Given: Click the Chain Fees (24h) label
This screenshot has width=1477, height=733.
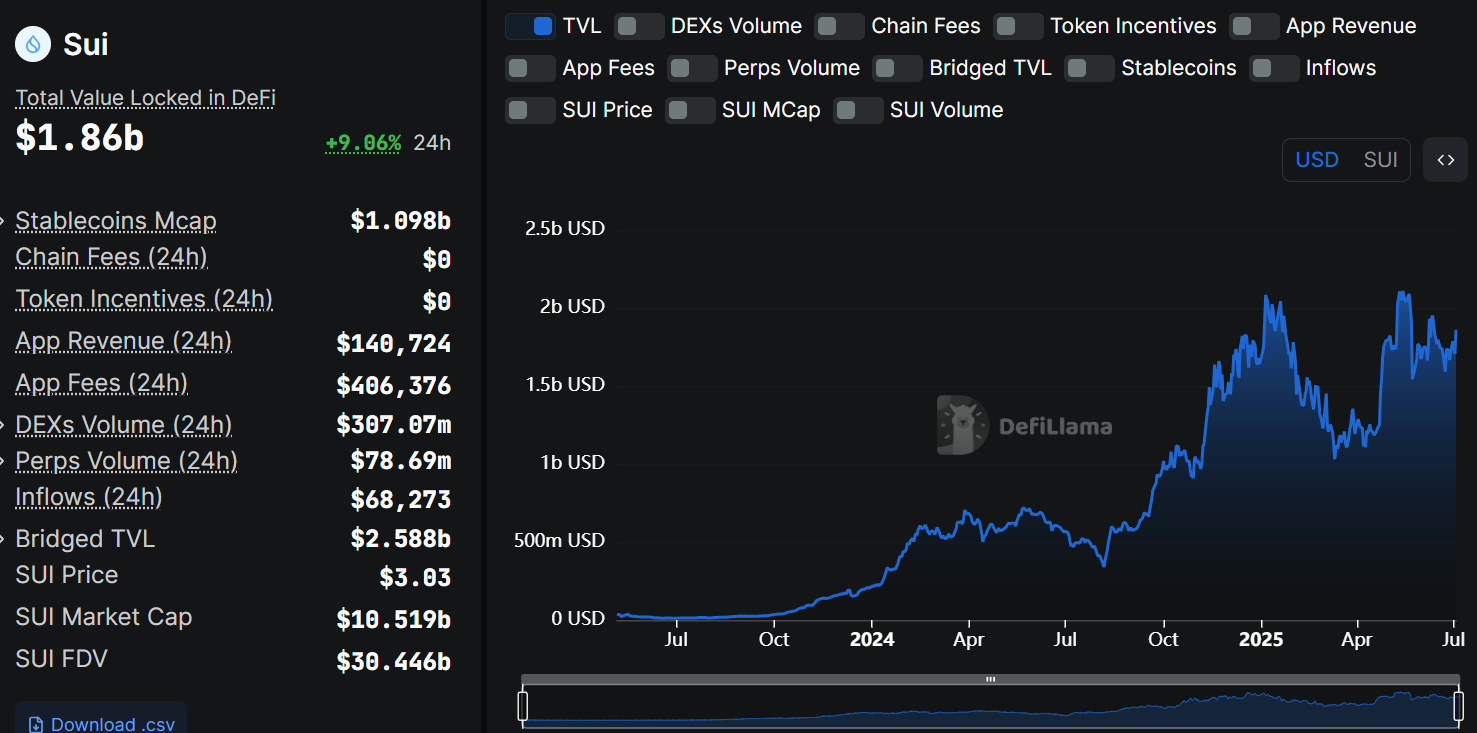Looking at the screenshot, I should 111,257.
